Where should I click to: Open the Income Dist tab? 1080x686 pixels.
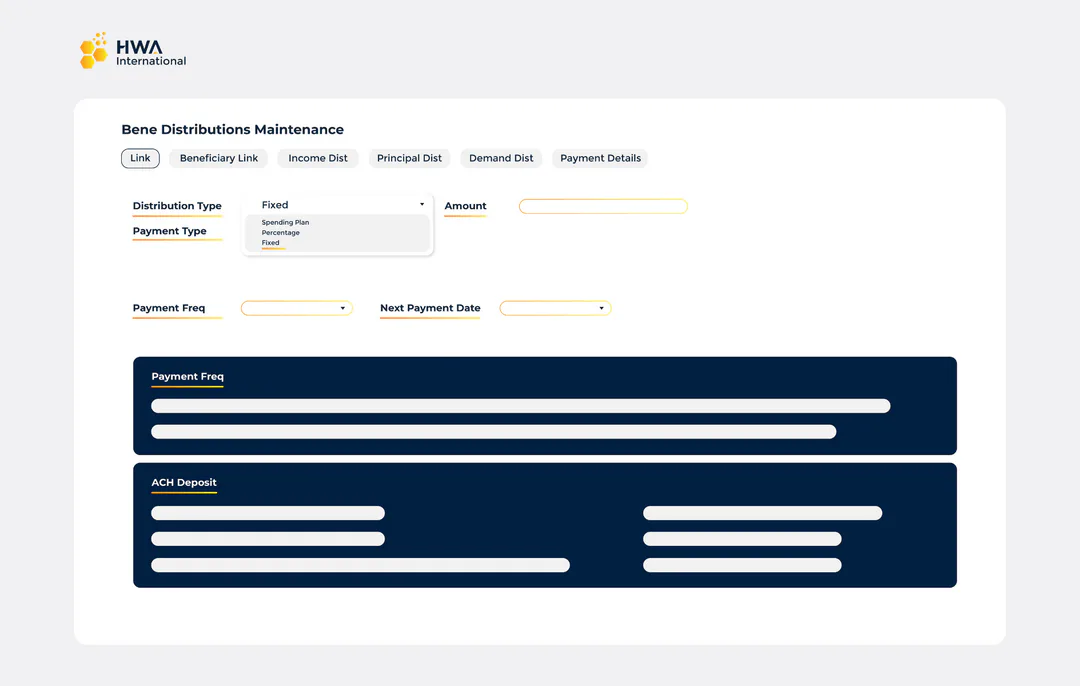(318, 158)
